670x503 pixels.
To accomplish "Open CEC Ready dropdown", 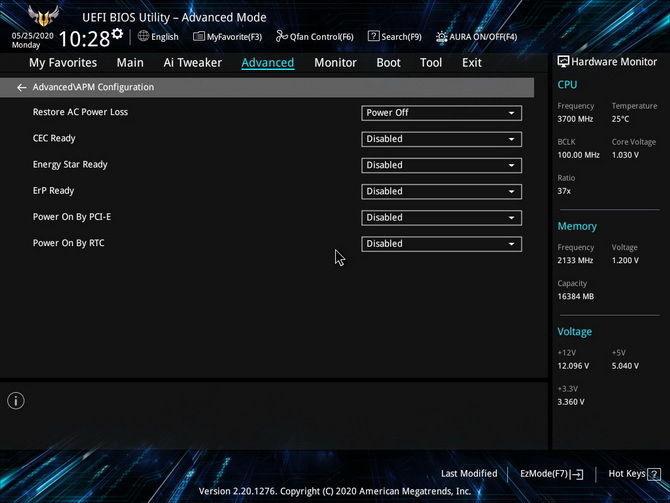I will [x=441, y=139].
